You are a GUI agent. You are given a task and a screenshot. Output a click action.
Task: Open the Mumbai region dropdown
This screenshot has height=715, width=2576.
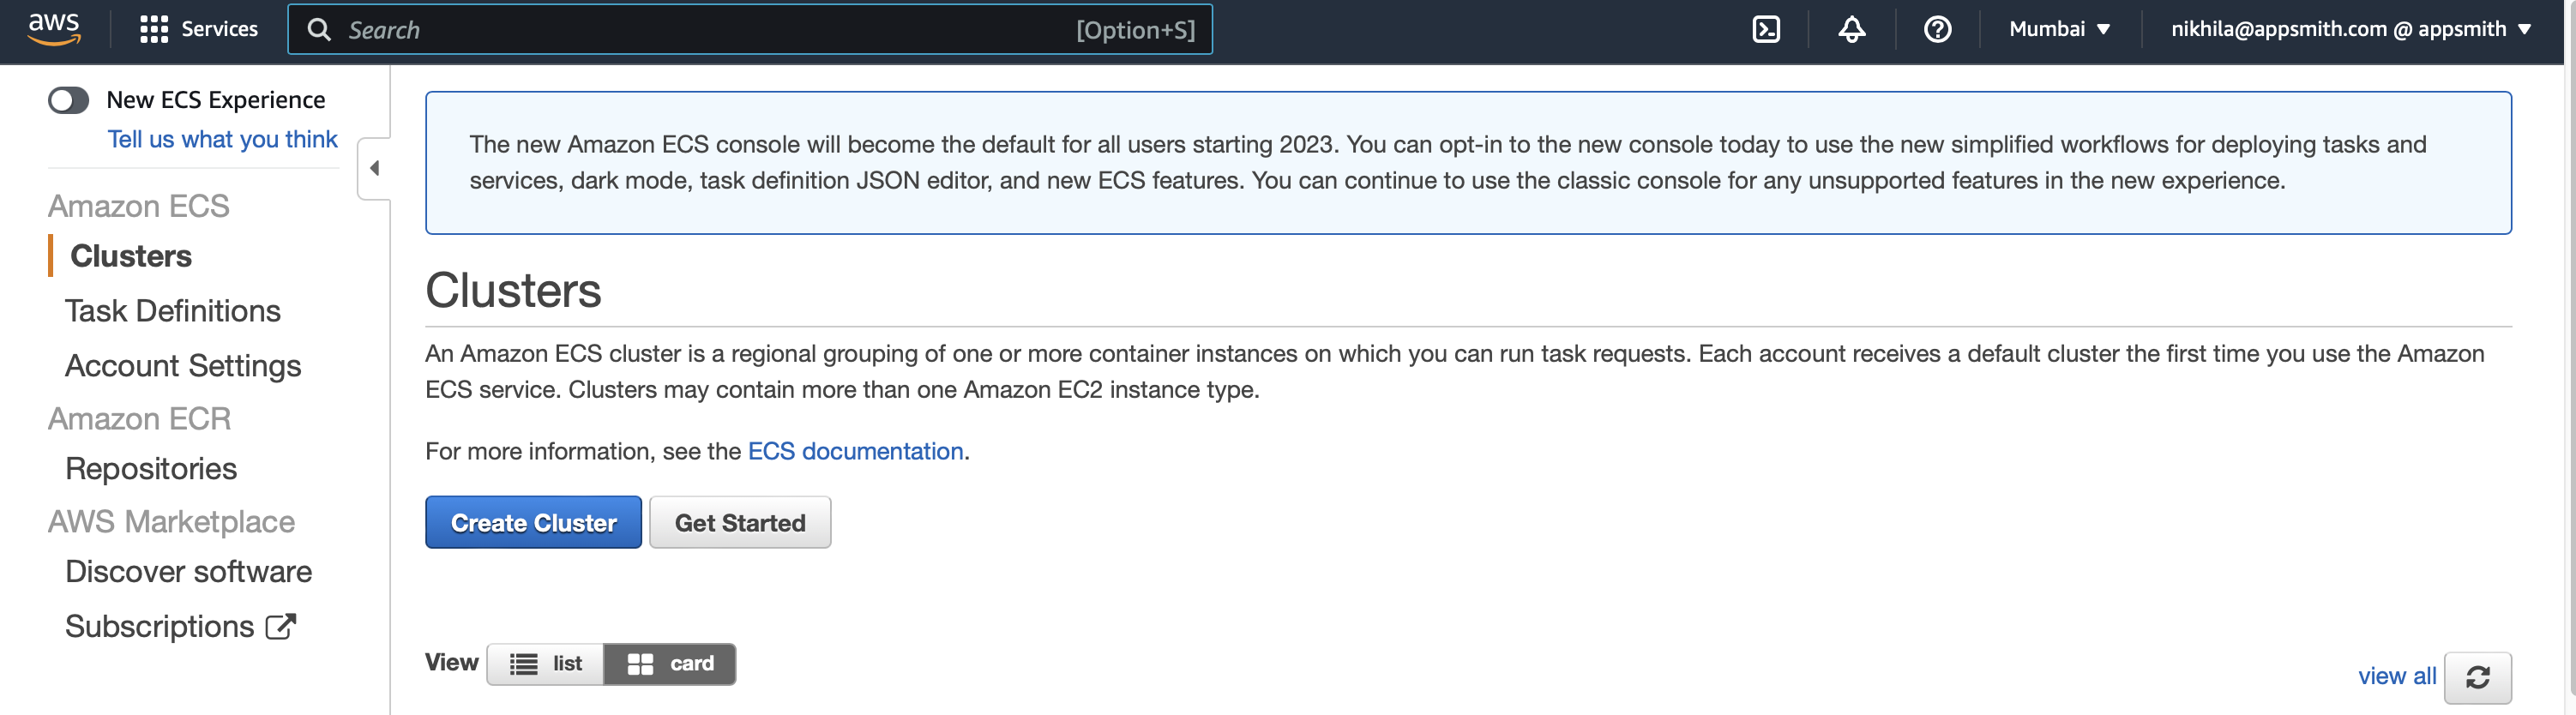click(x=2059, y=29)
